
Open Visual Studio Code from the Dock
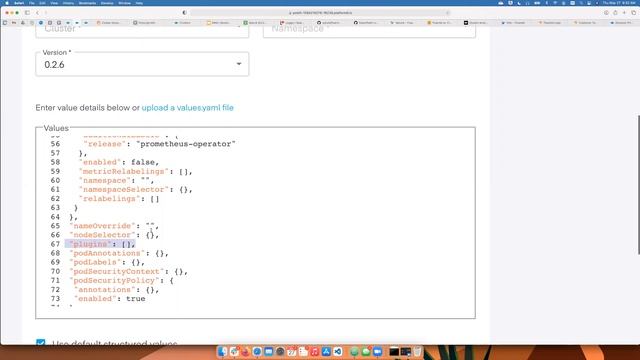click(338, 351)
